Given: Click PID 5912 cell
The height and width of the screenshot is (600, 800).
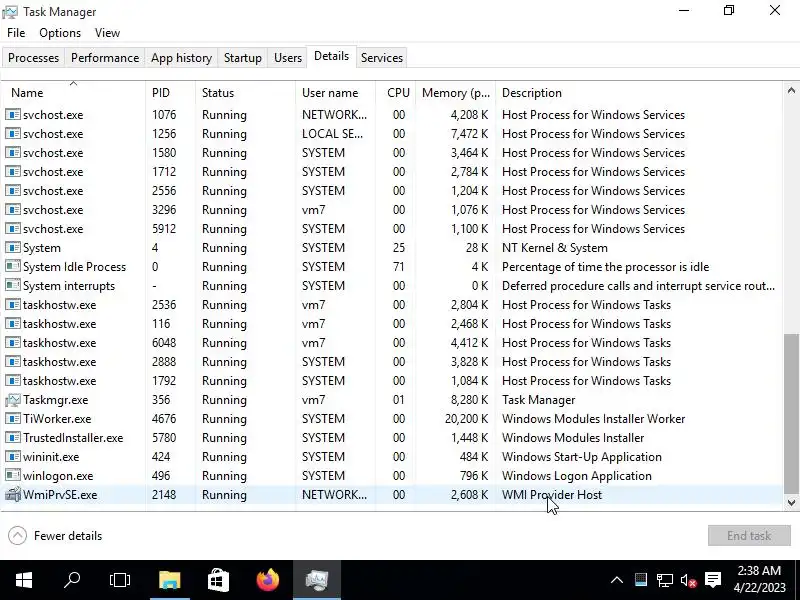Looking at the screenshot, I should pos(164,229).
